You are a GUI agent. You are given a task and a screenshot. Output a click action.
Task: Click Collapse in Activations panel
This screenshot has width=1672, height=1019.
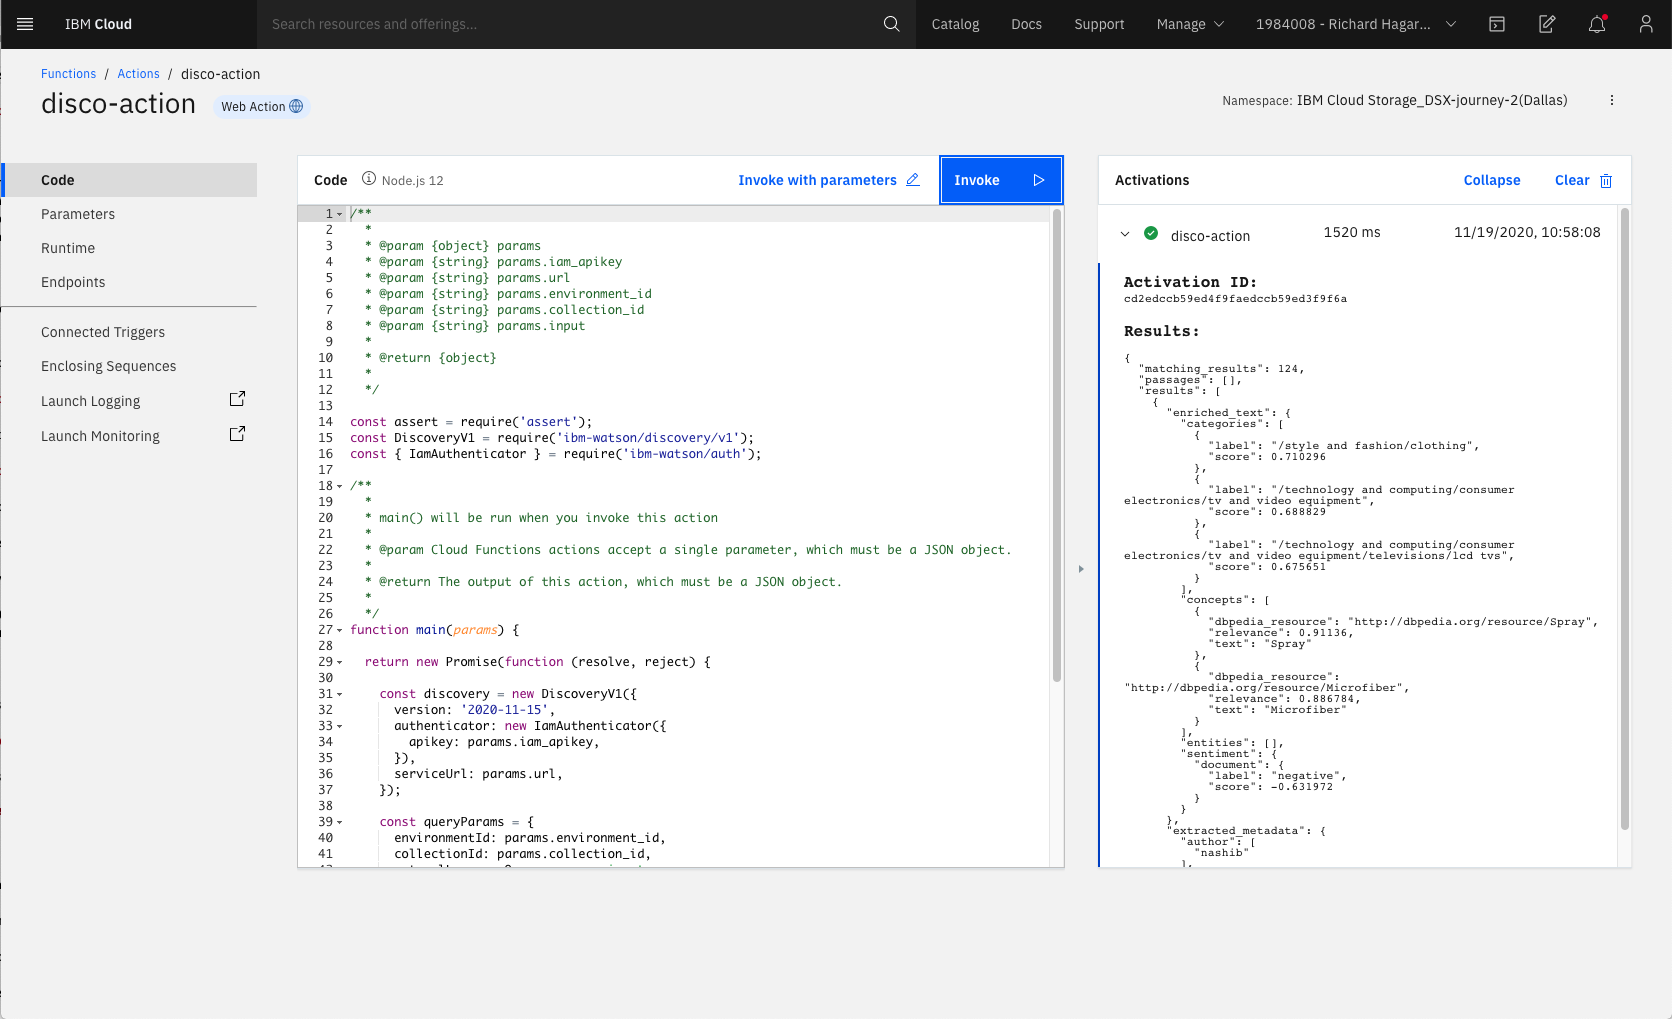pyautogui.click(x=1491, y=180)
